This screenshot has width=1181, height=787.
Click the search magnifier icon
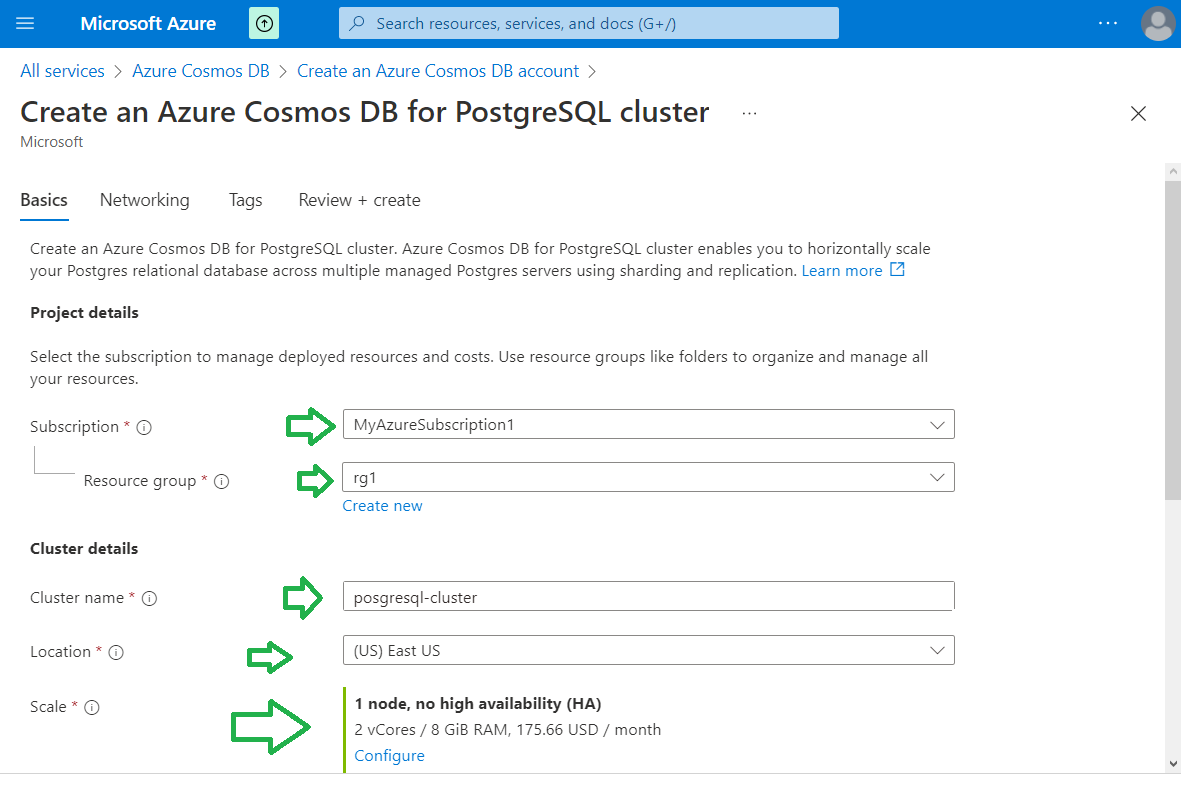point(358,23)
